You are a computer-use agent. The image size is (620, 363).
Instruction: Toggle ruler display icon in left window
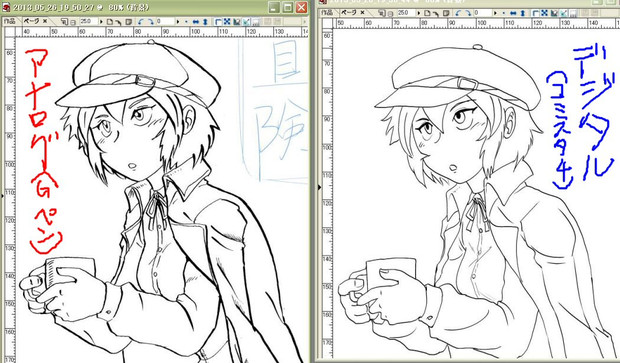tap(218, 22)
